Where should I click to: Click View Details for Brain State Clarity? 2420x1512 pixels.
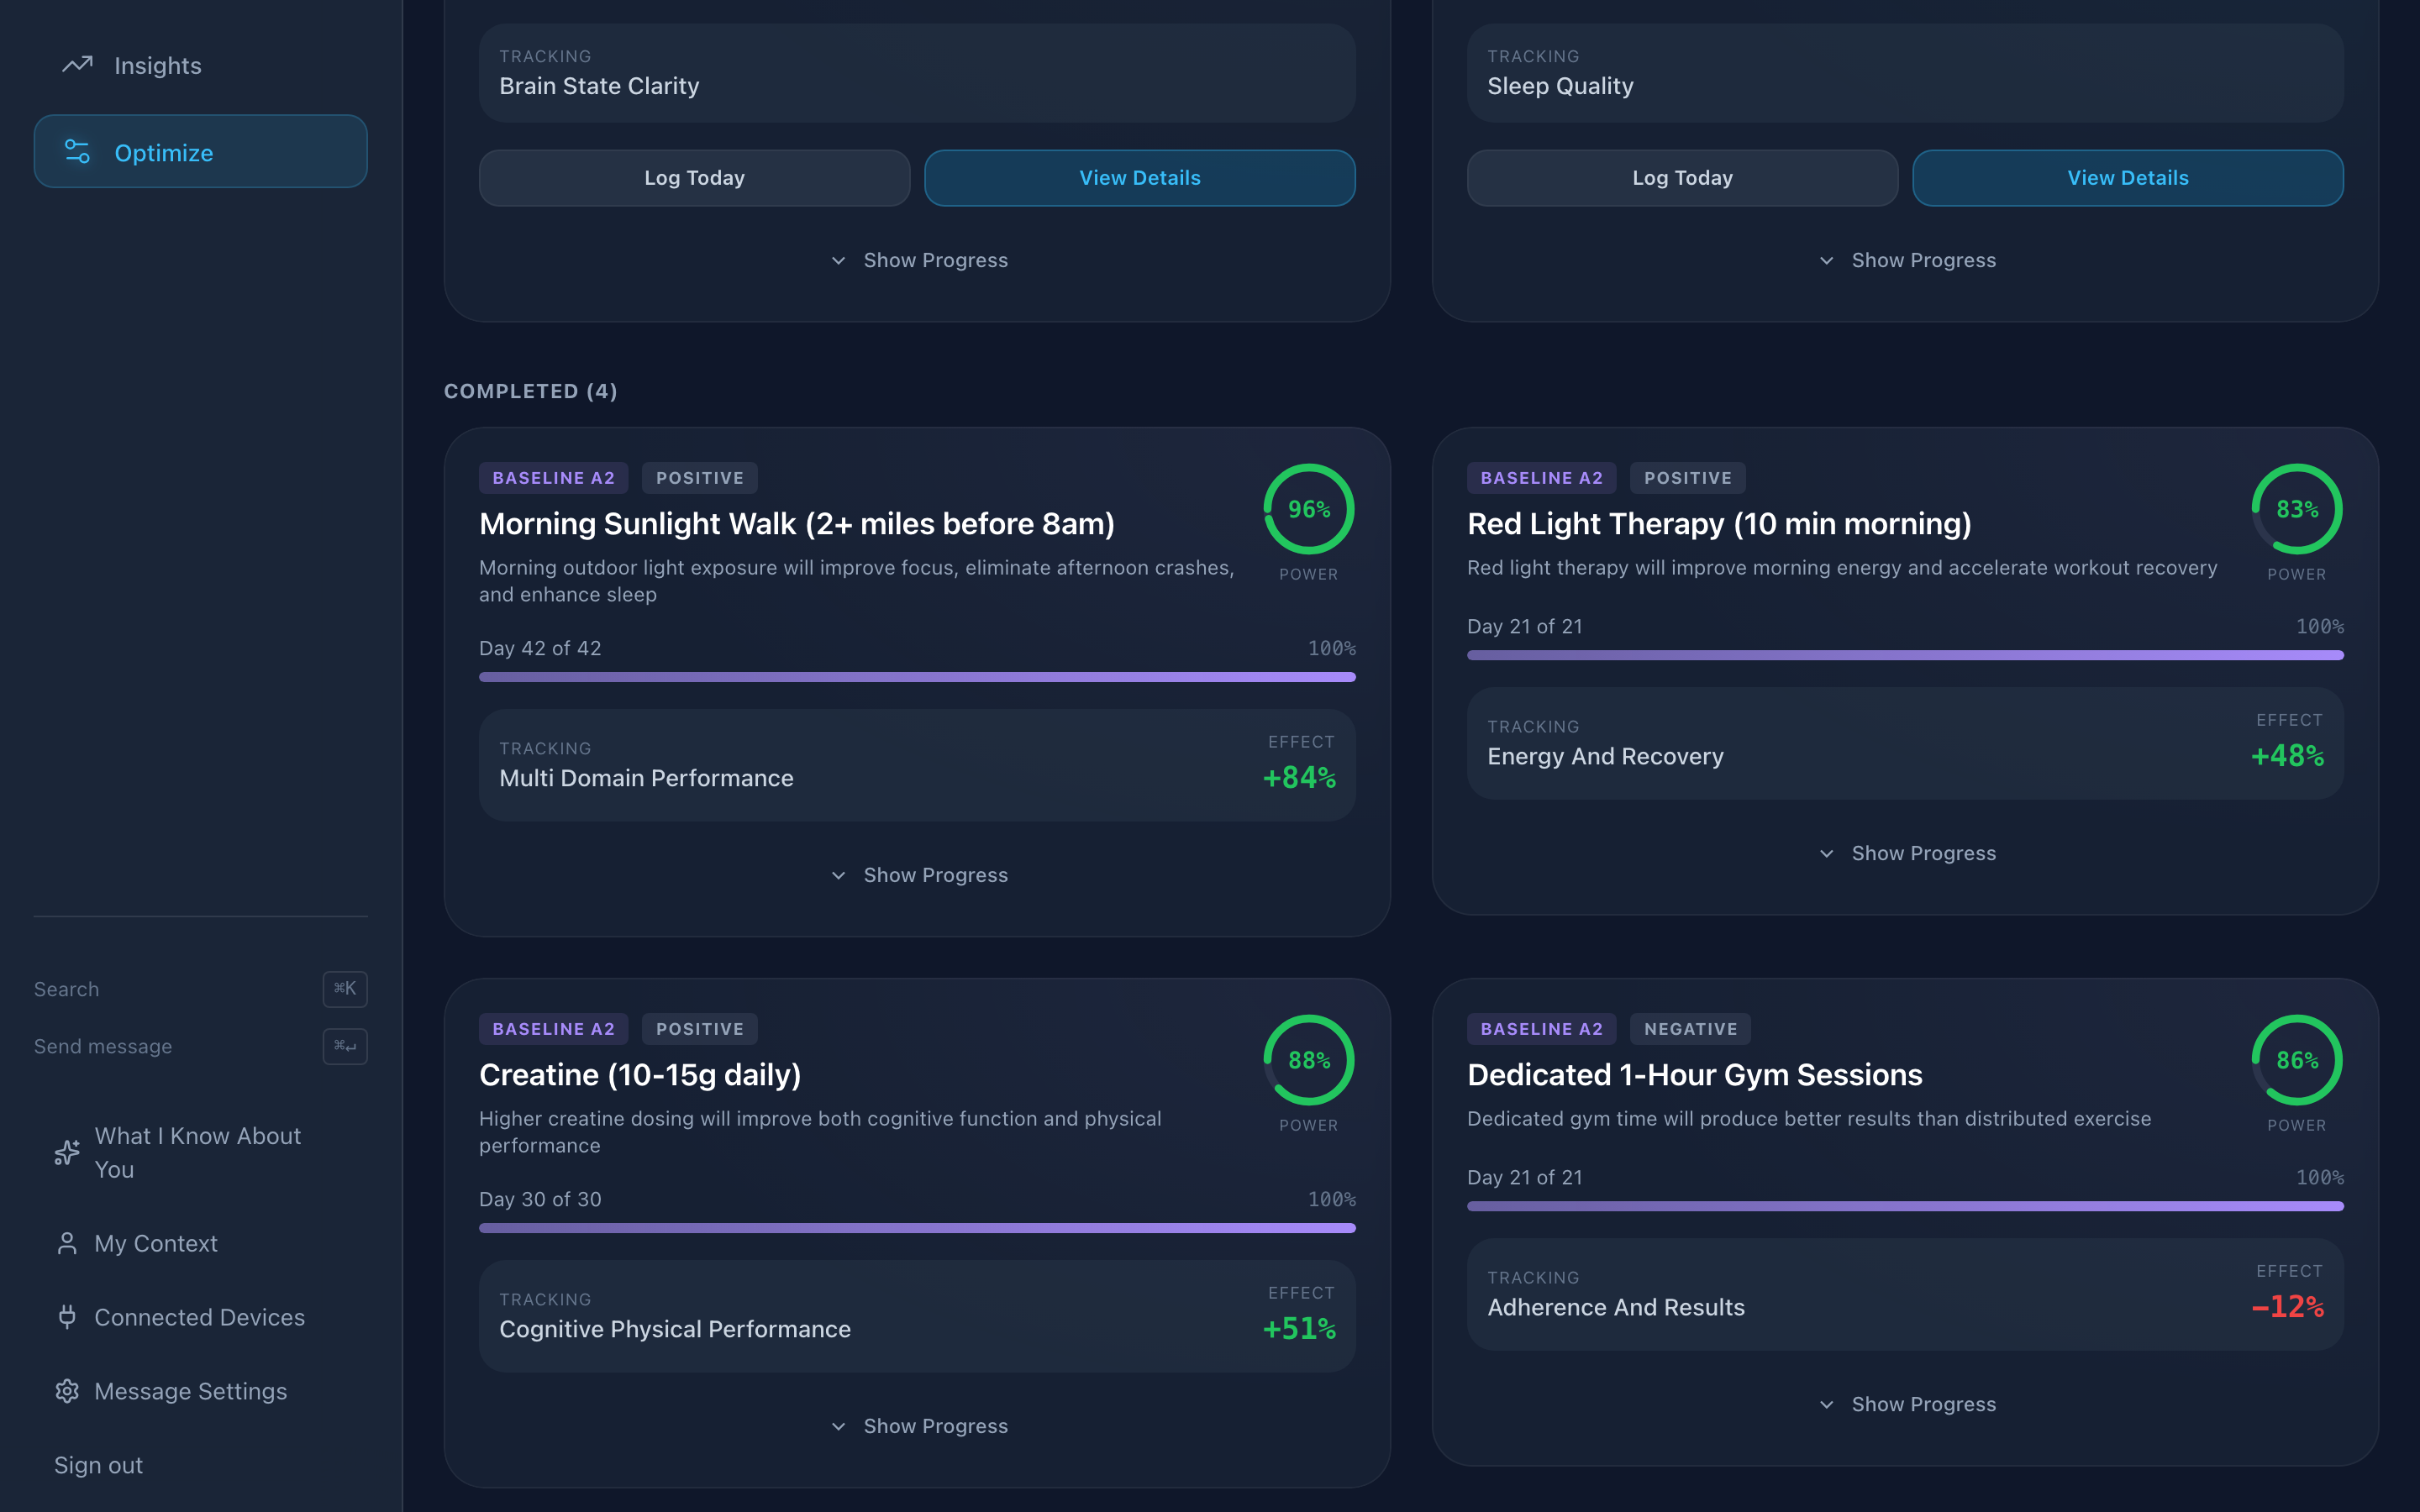tap(1139, 178)
